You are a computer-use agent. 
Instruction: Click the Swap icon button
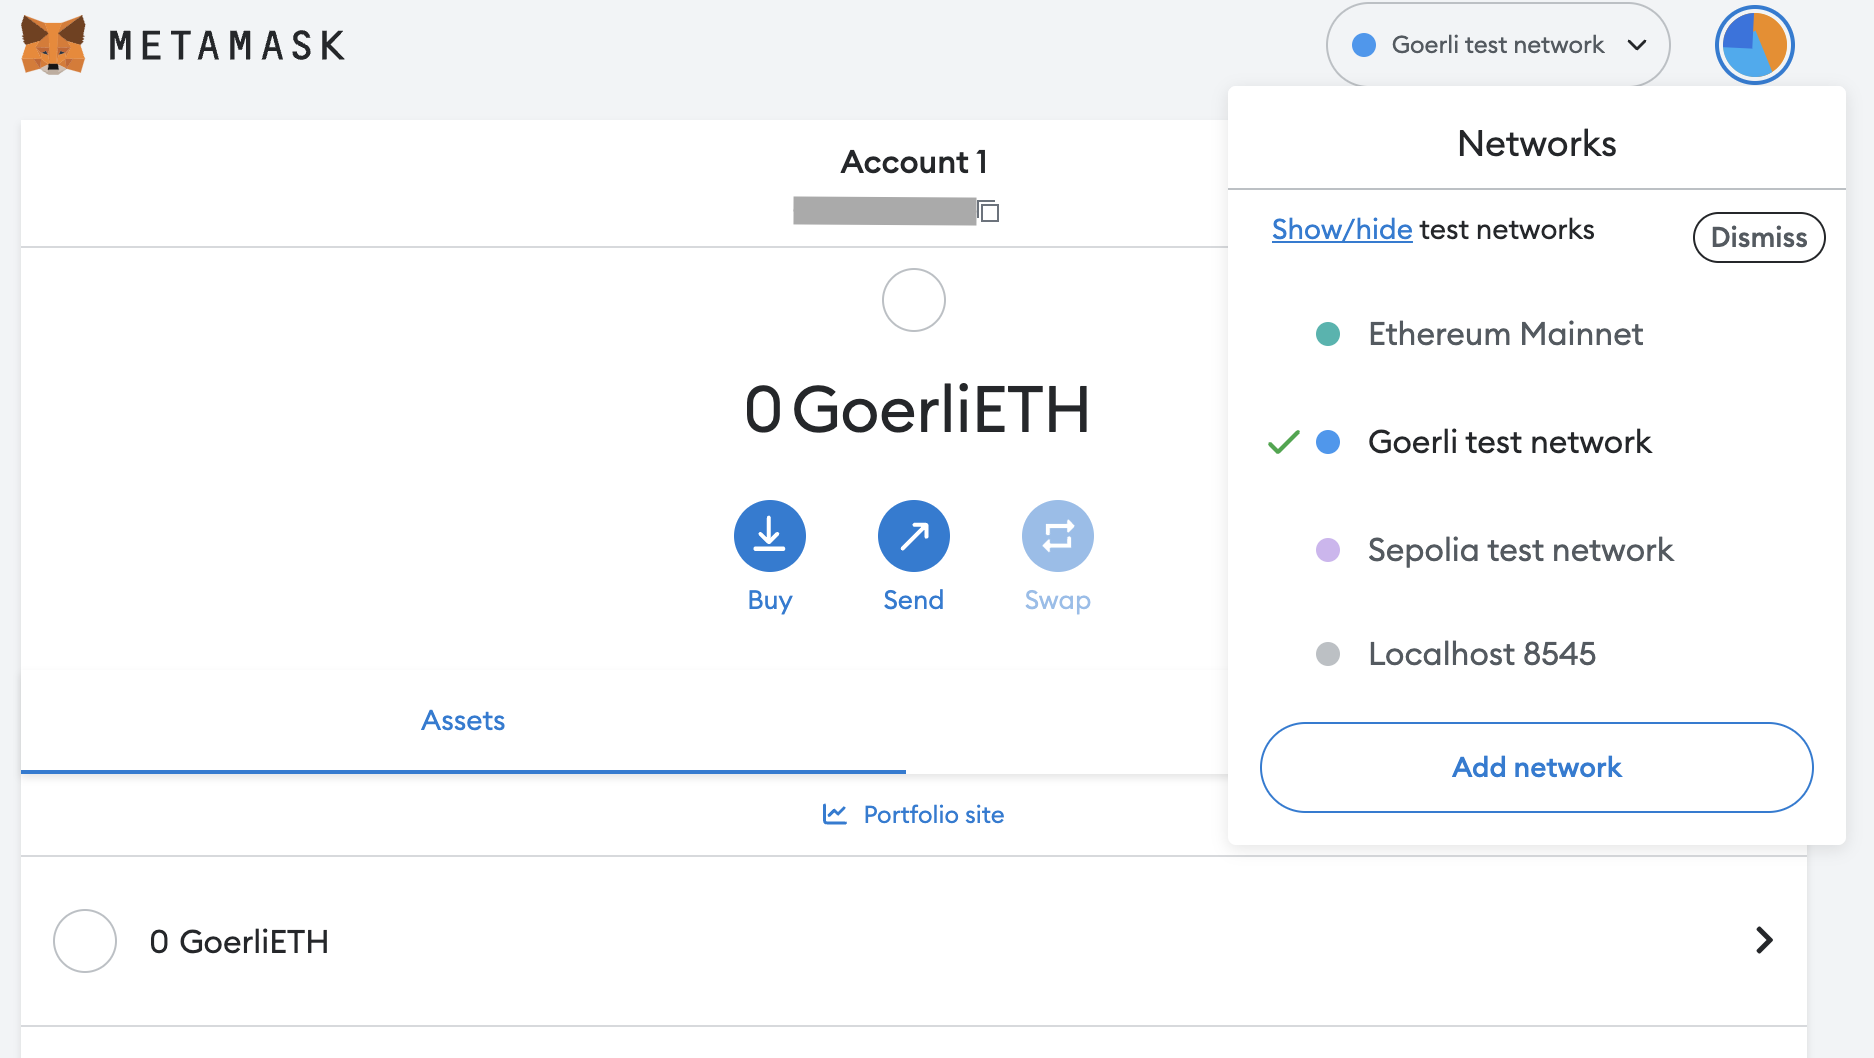(x=1058, y=536)
